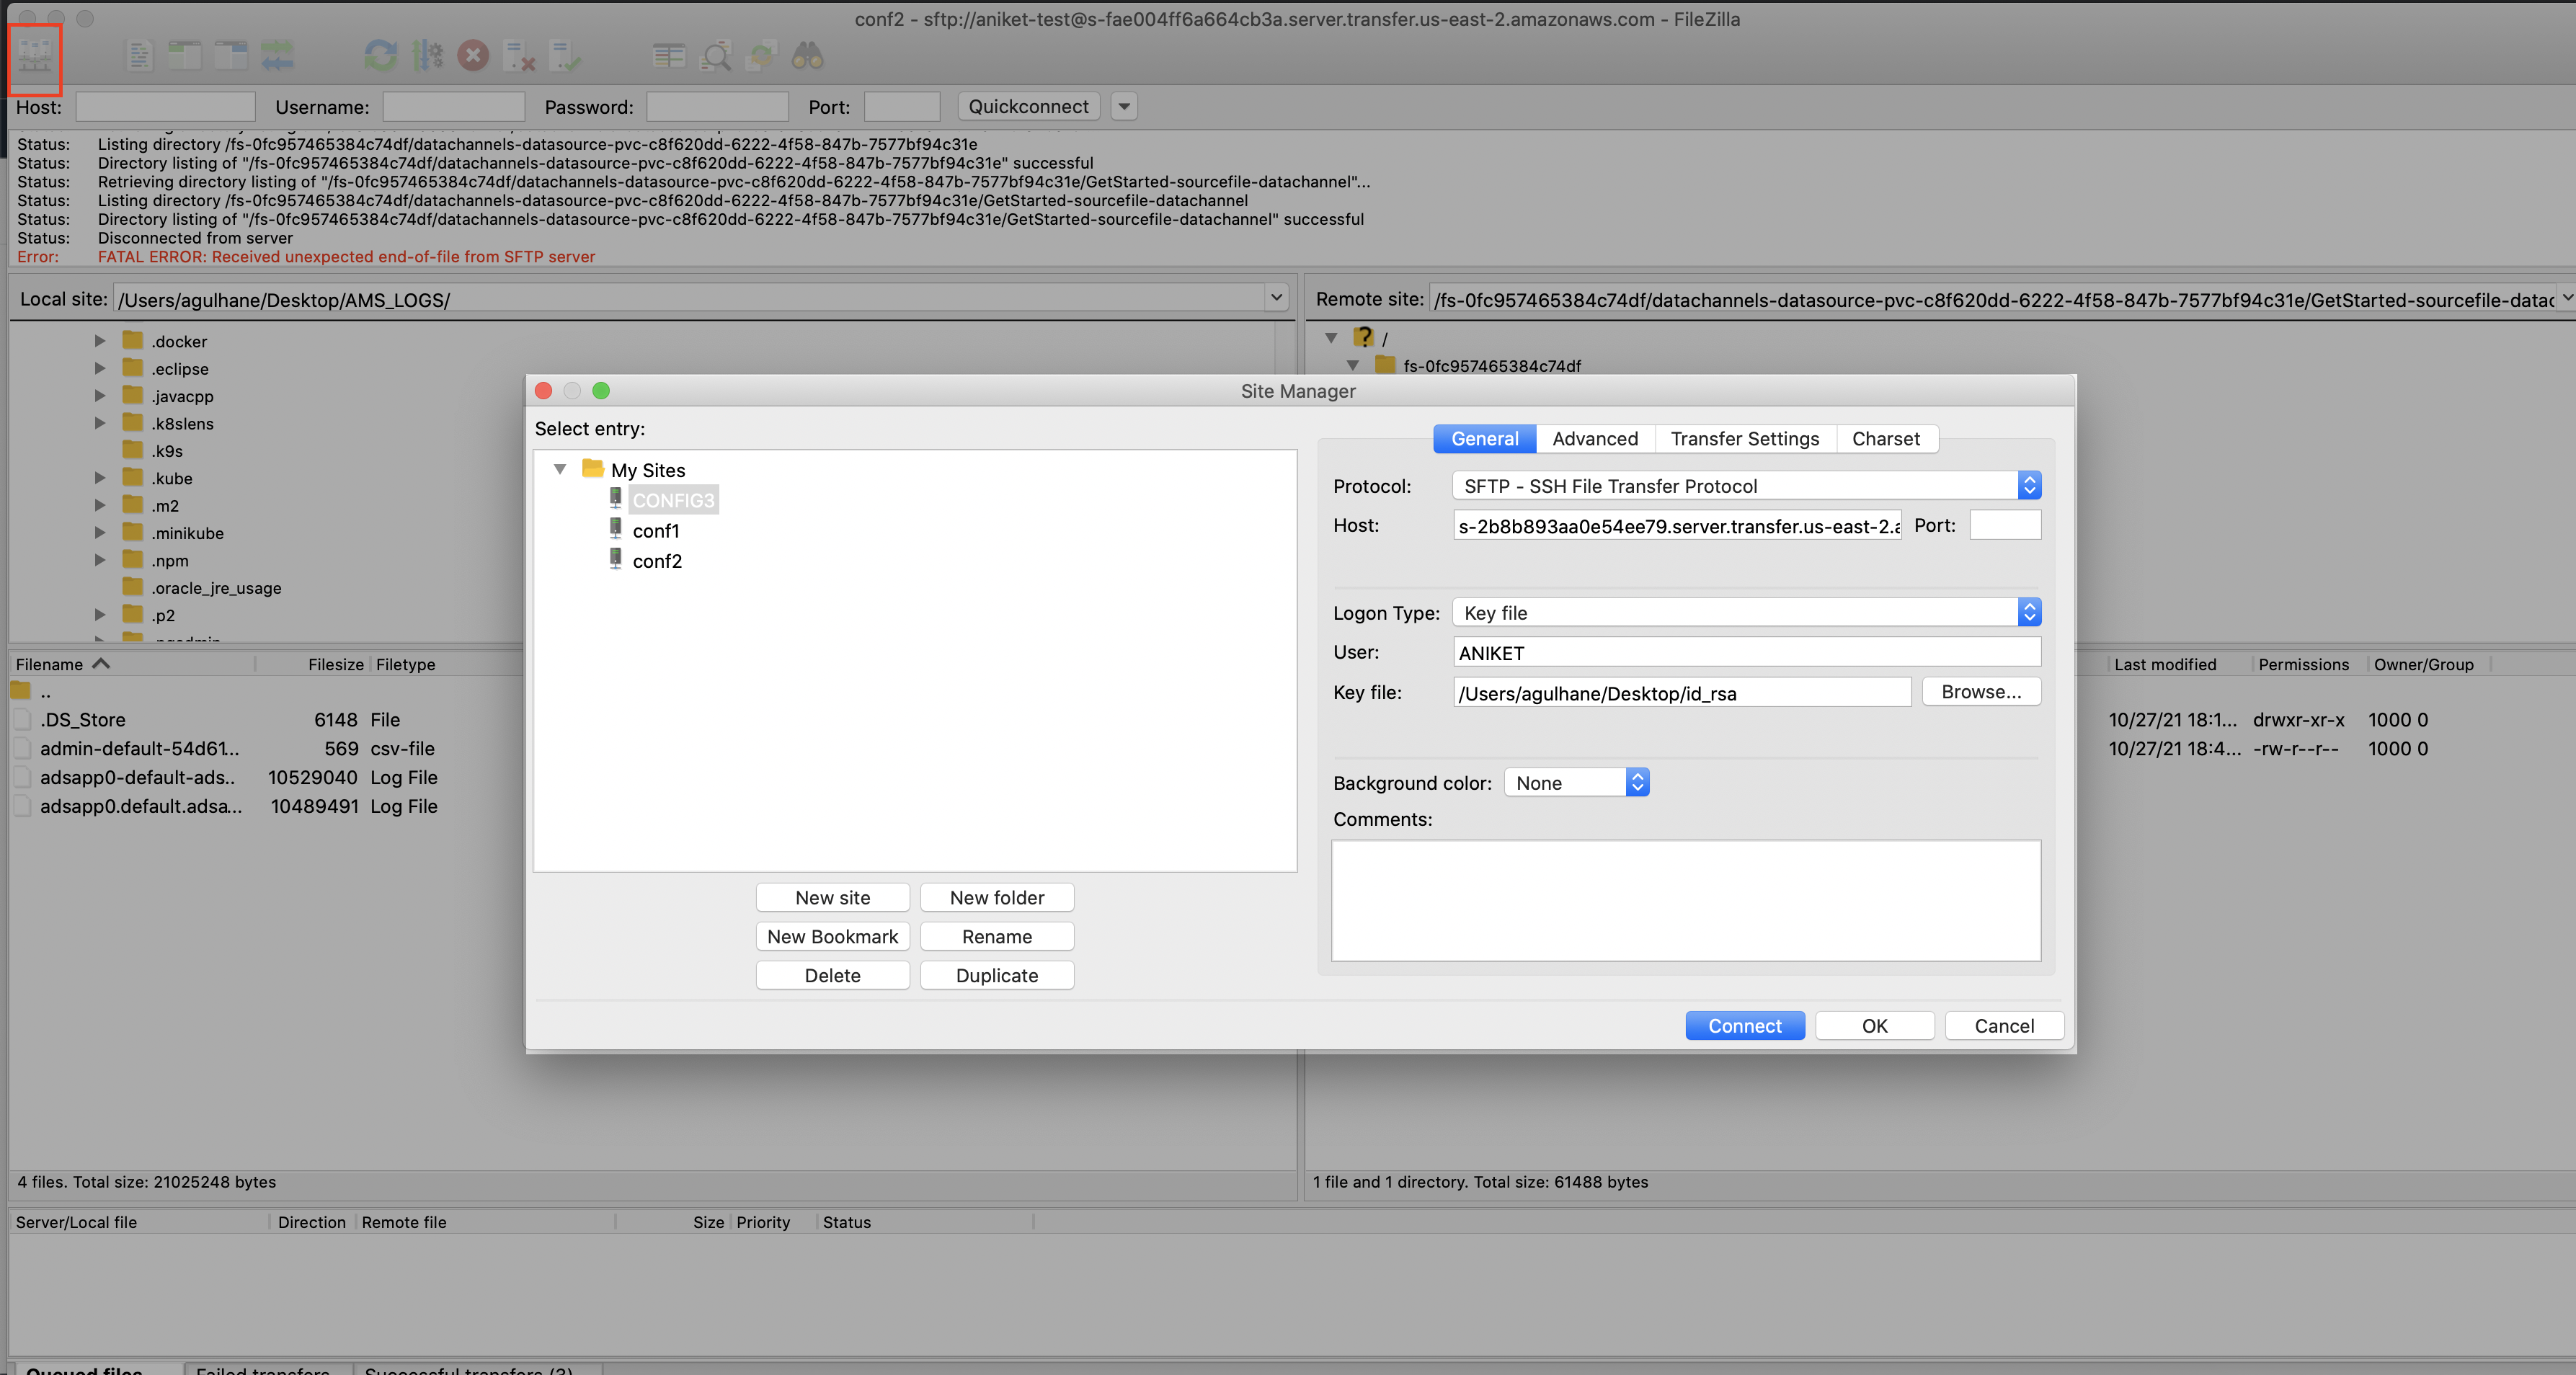Click OK in Site Manager
Image resolution: width=2576 pixels, height=1375 pixels.
(1874, 1025)
